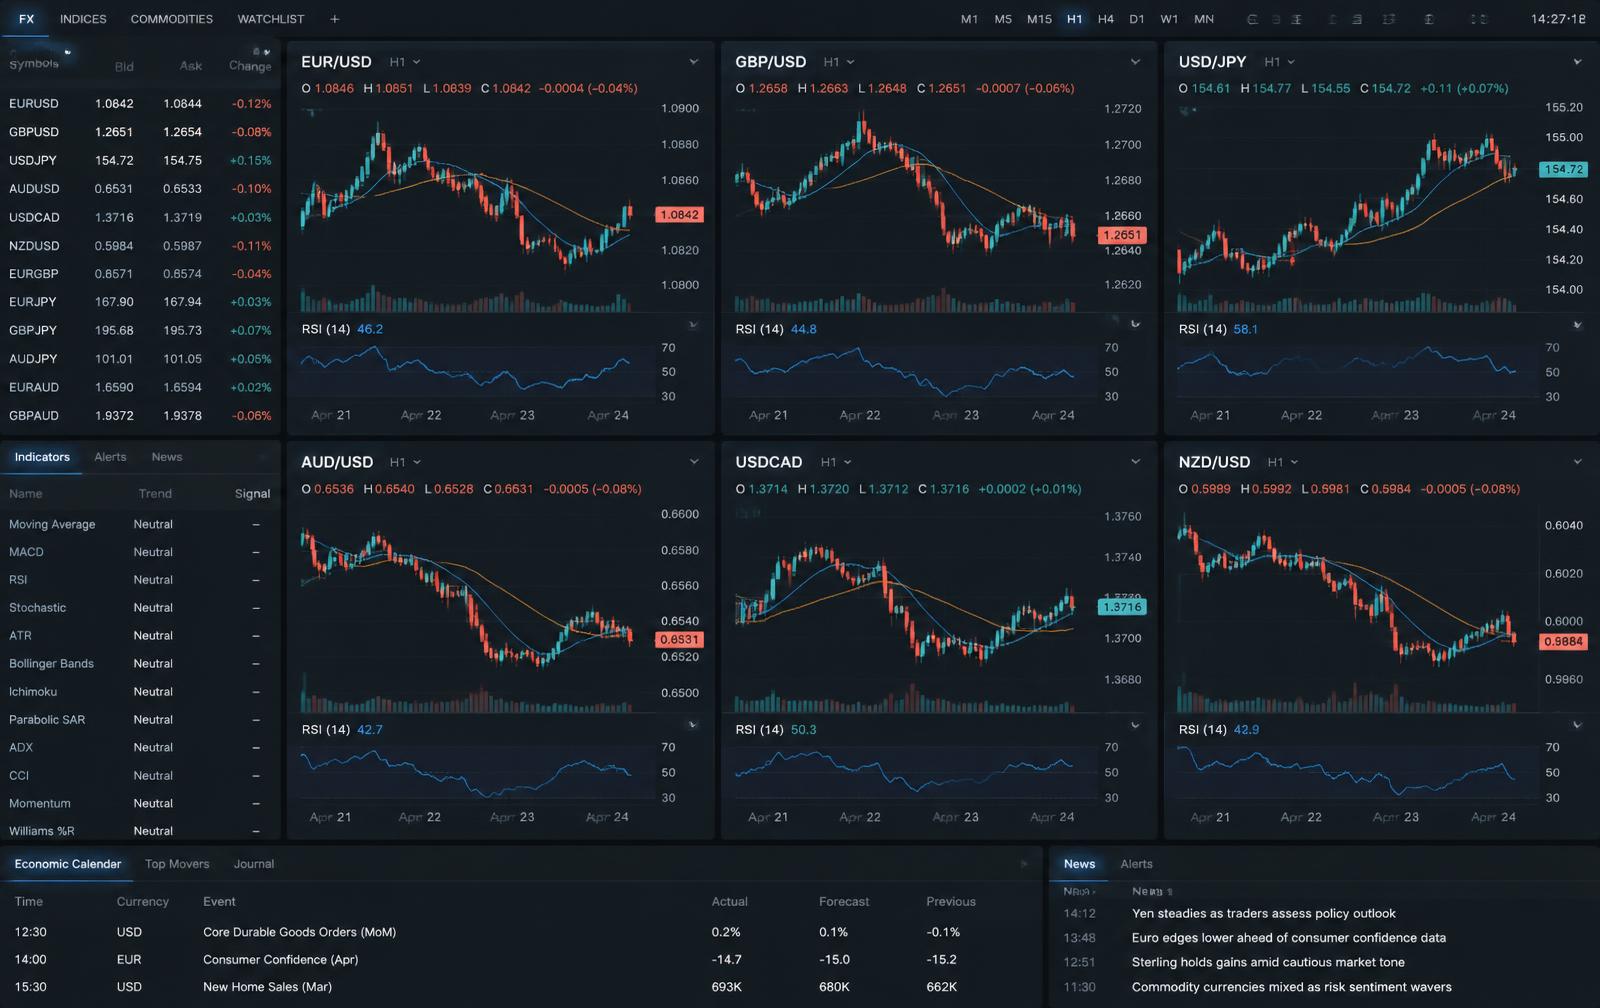Screen dimensions: 1600x1008
Task: Collapse the USD/JPY RSI pane chevron
Action: (1577, 325)
